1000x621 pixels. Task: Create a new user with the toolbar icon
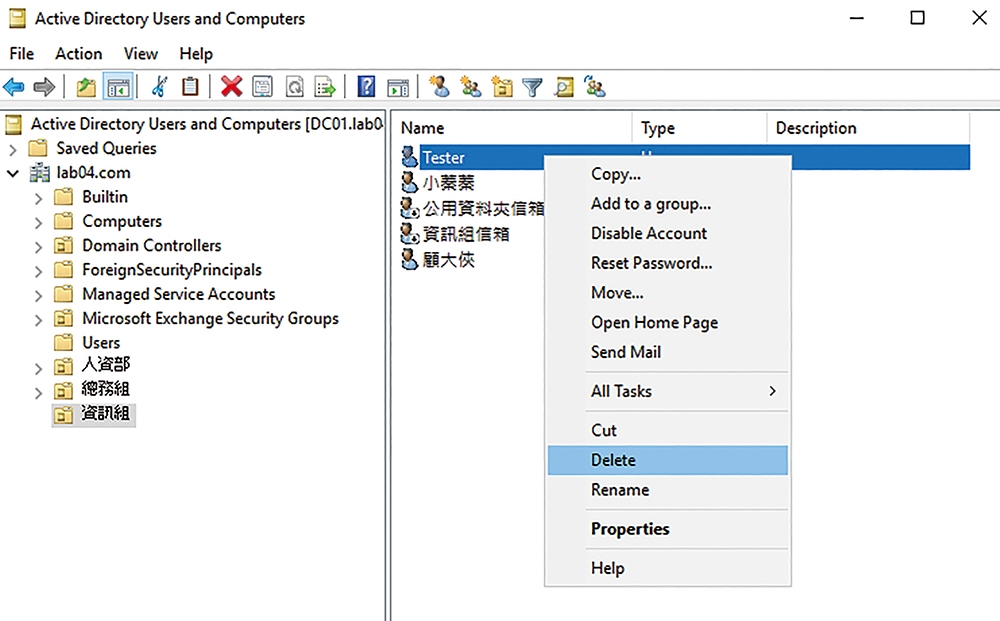pos(439,87)
